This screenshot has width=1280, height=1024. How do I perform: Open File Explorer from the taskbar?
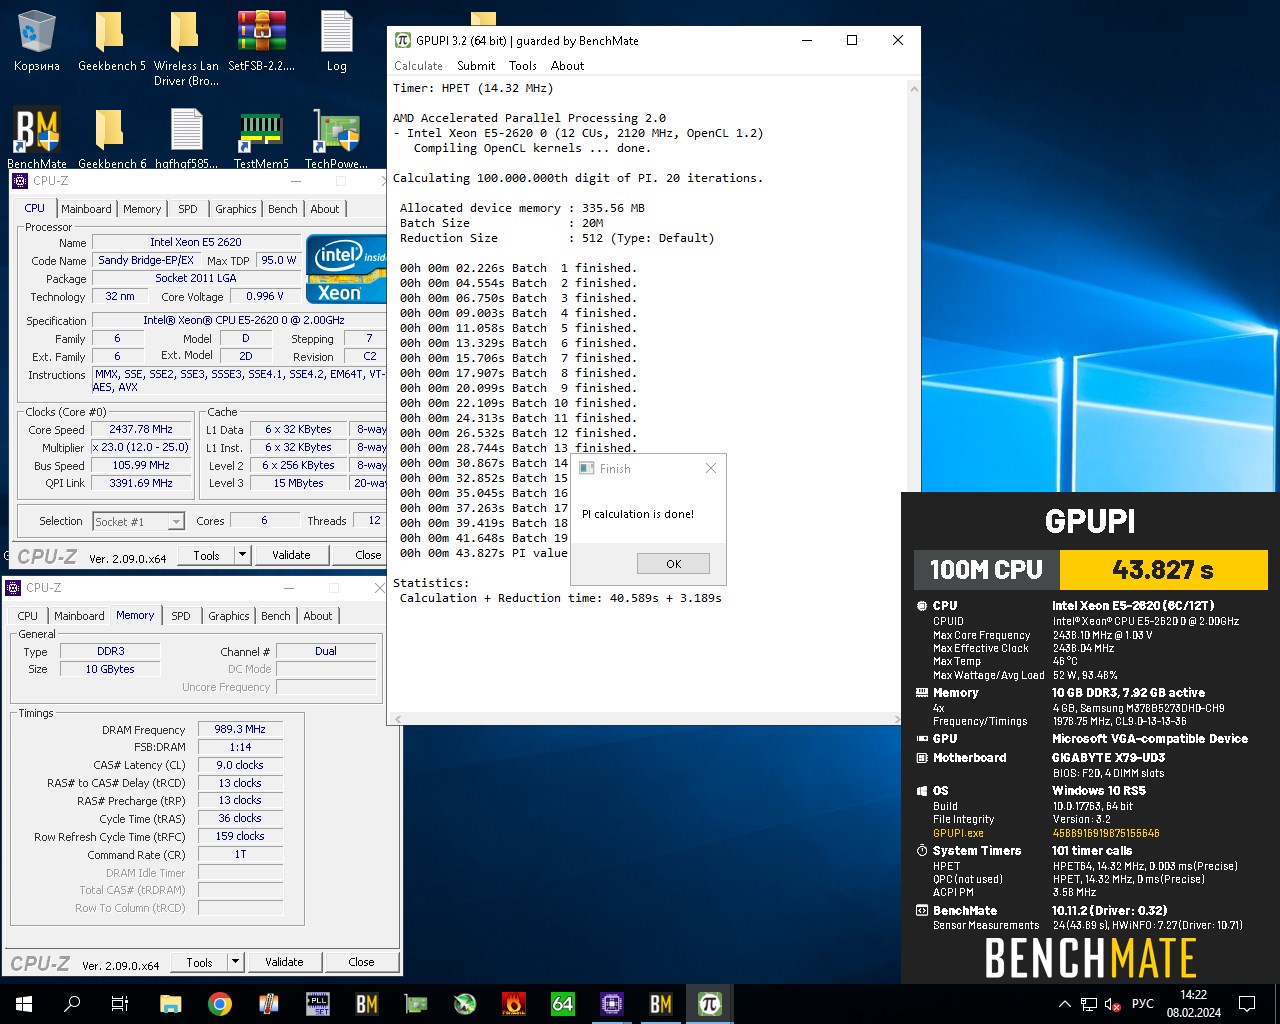[171, 1004]
